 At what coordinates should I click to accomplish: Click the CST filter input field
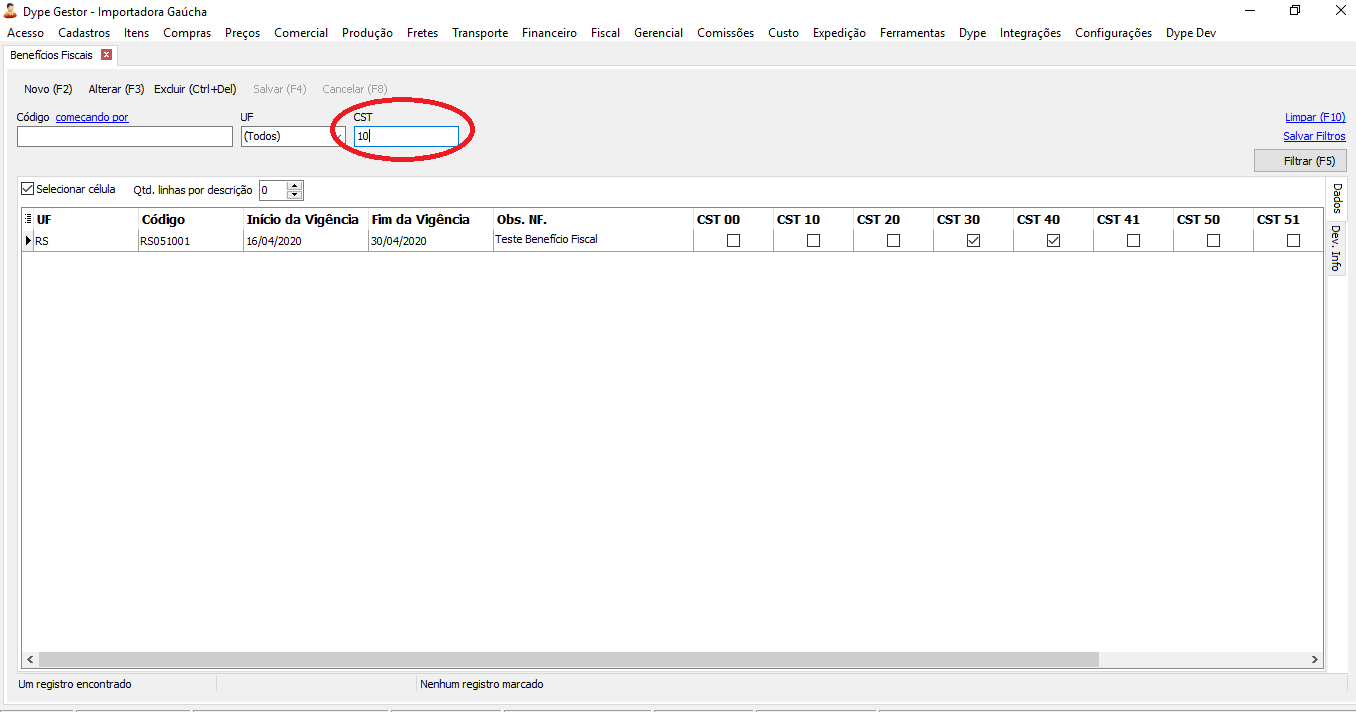406,136
